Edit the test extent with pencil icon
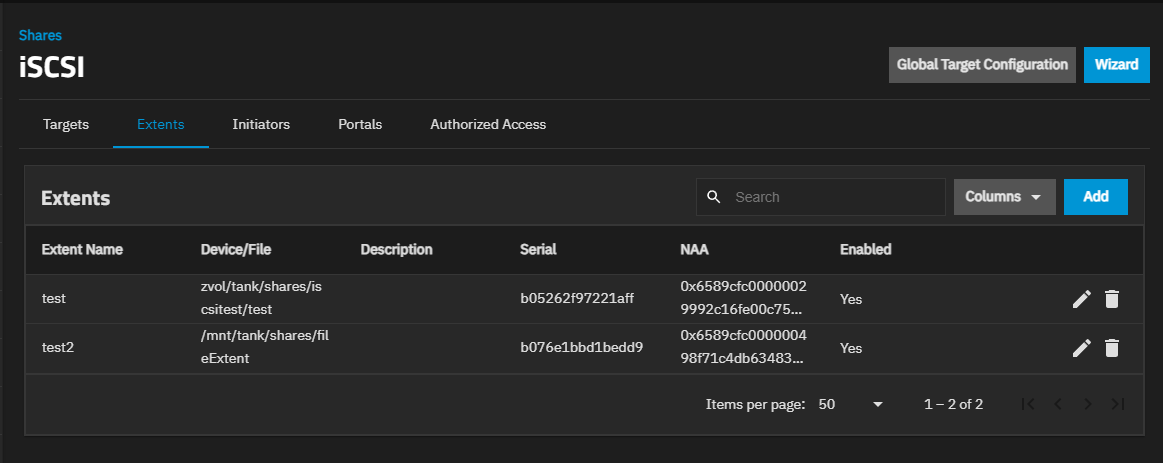 click(1081, 299)
